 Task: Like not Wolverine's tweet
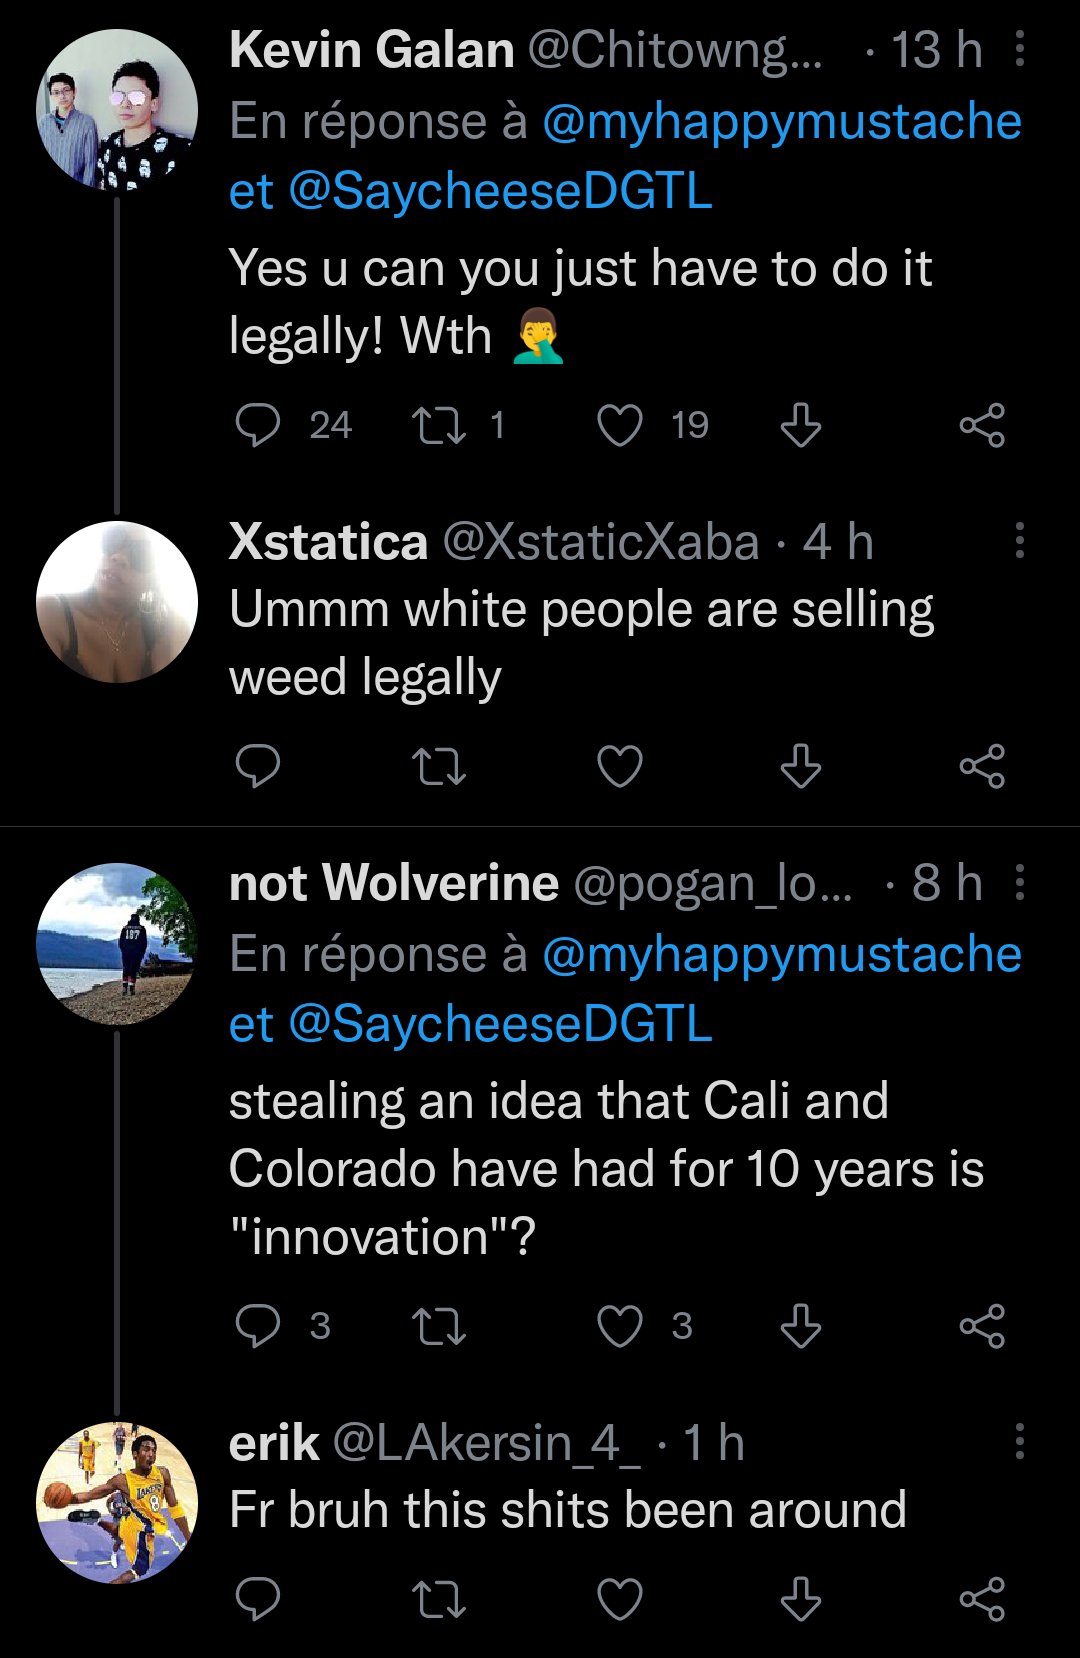click(619, 1327)
